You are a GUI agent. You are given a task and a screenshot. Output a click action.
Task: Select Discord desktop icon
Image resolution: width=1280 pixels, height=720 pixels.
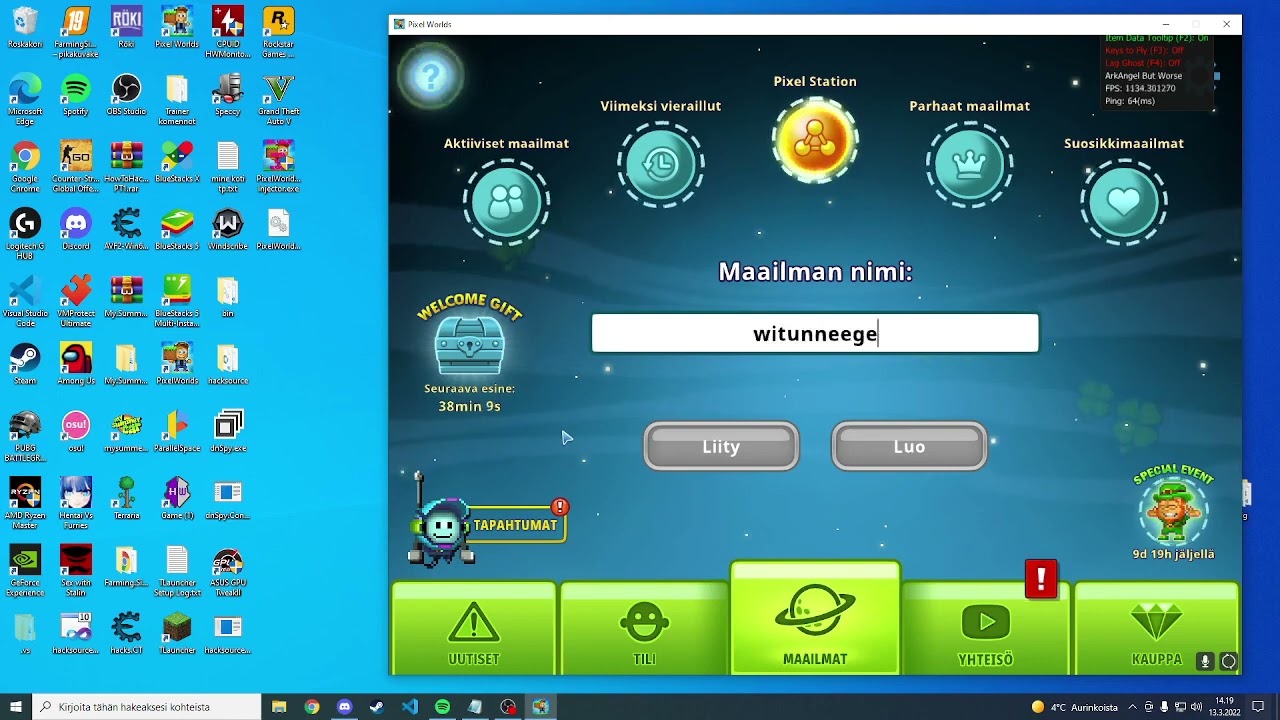(76, 230)
